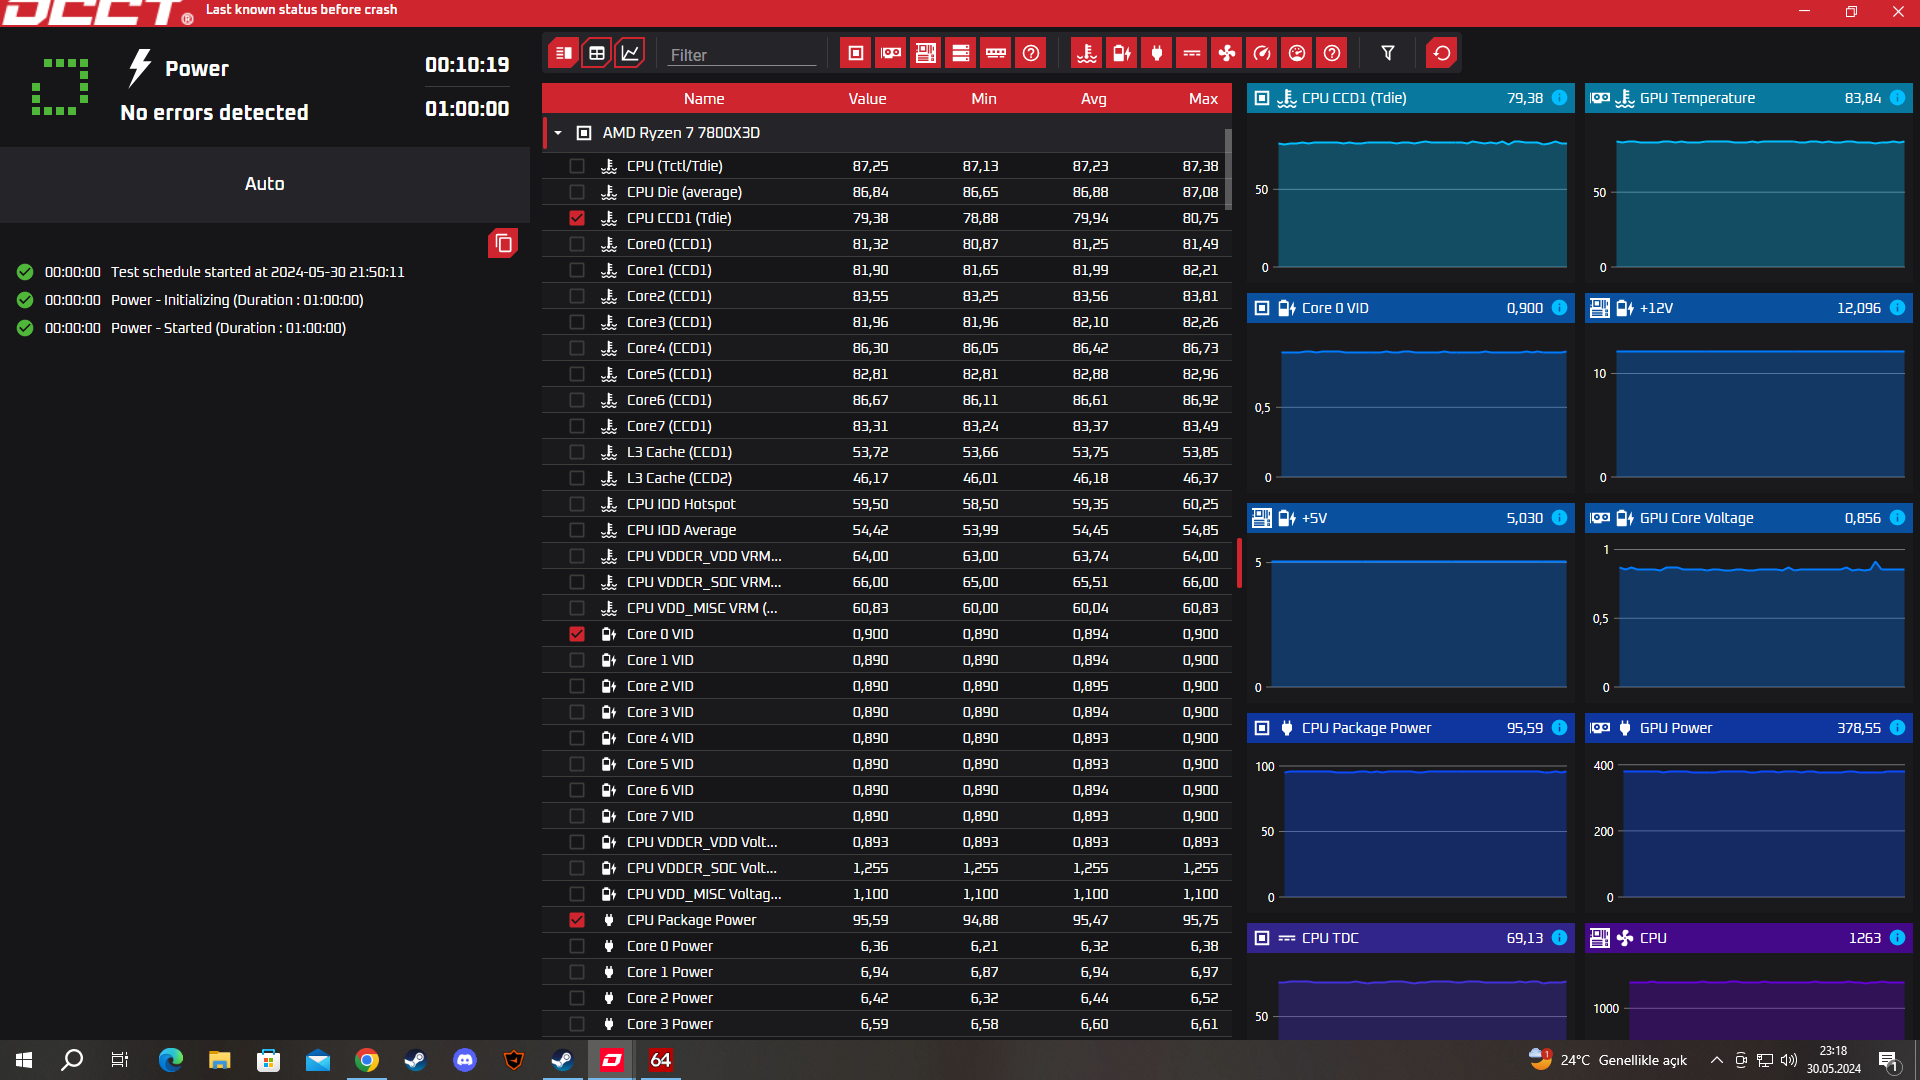The height and width of the screenshot is (1080, 1920).
Task: Open info for CPU Package Power graph
Action: [x=1559, y=728]
